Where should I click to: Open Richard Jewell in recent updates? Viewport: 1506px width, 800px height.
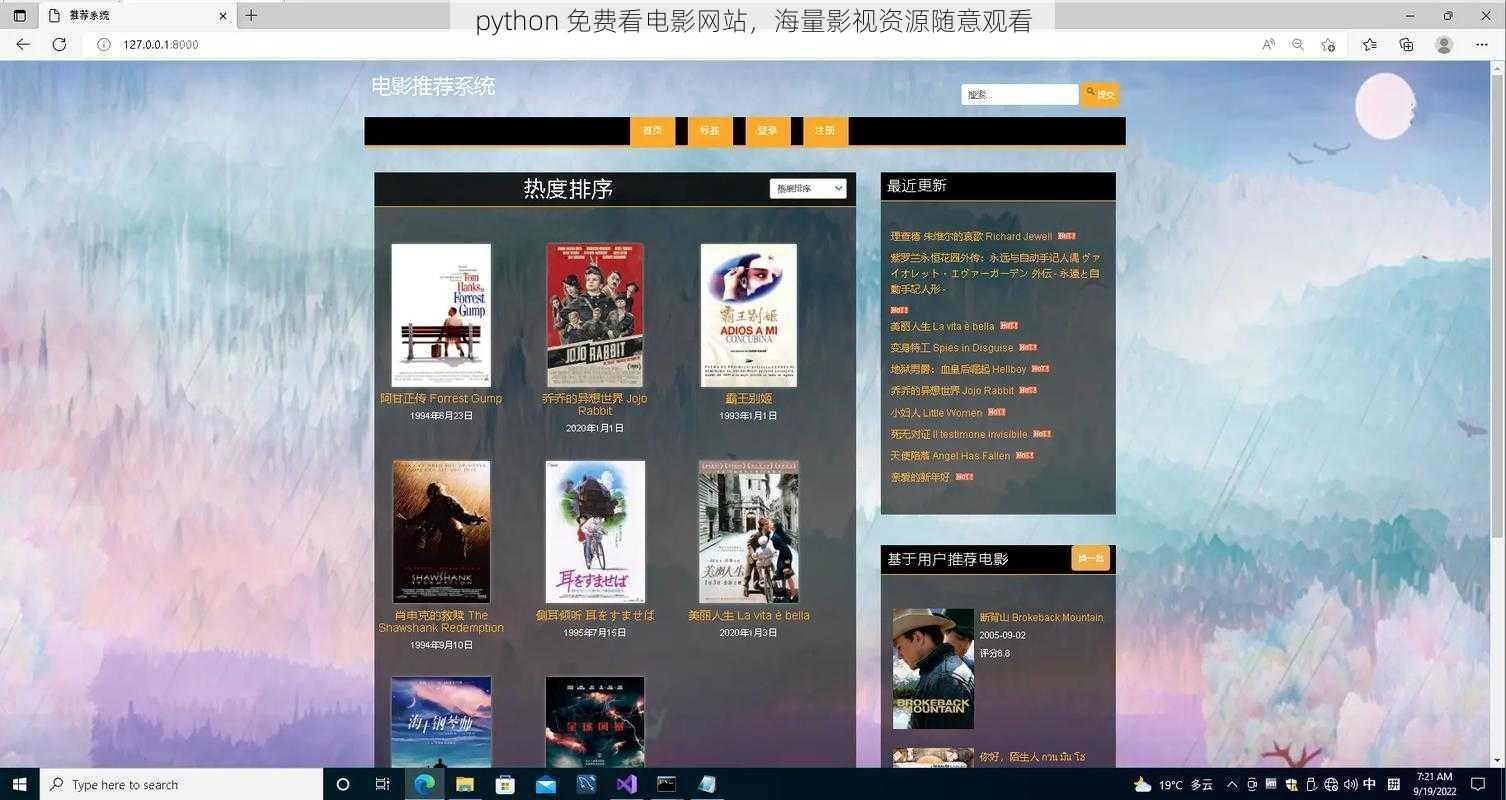[971, 237]
